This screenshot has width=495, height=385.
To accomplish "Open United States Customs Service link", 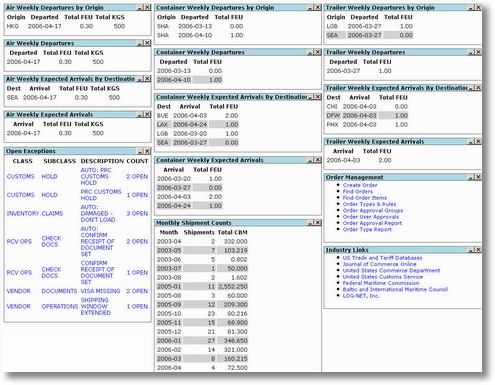I will pos(383,277).
